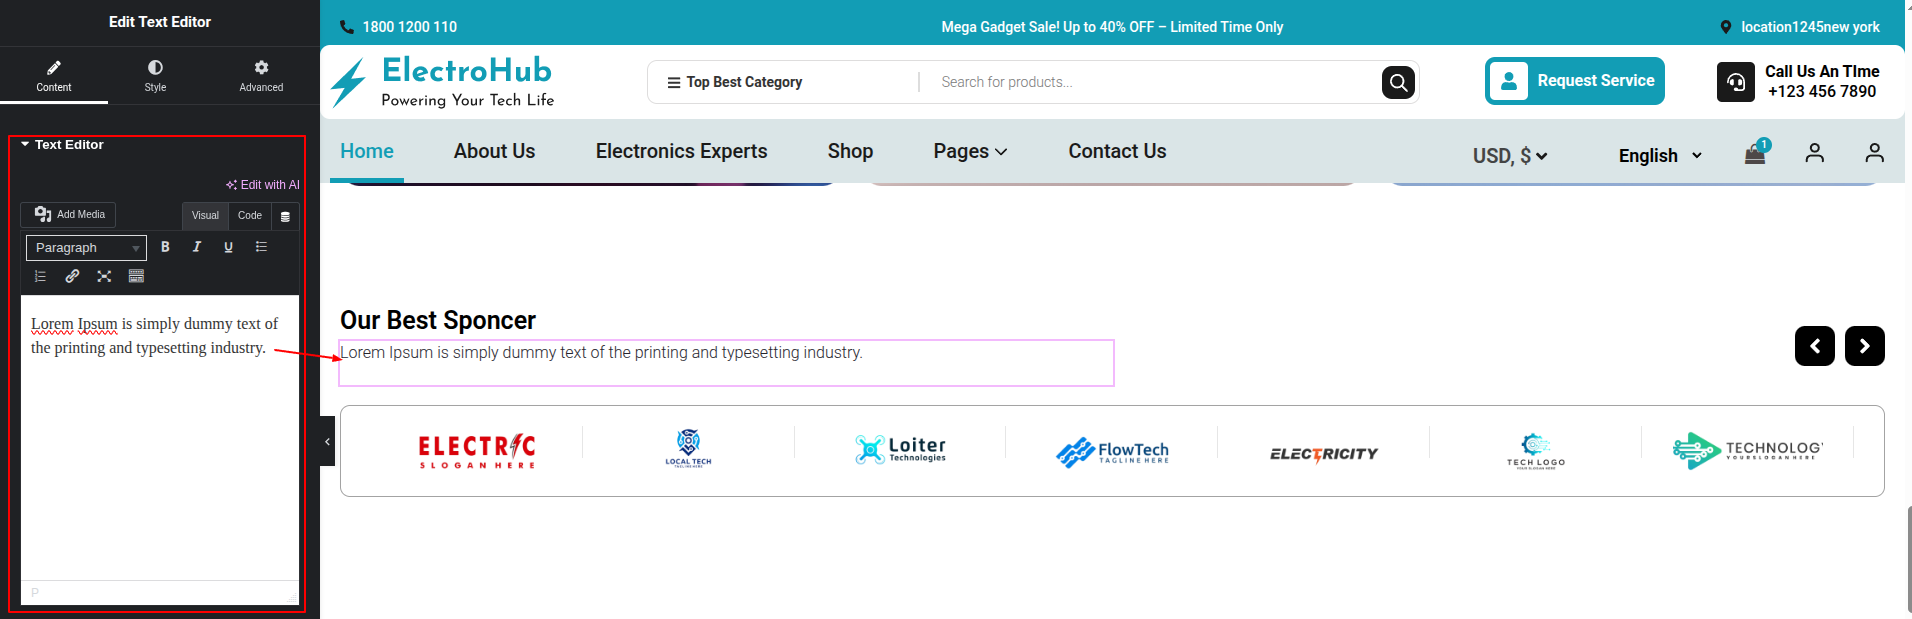Switch to the Style tab
This screenshot has height=619, width=1912.
point(155,75)
